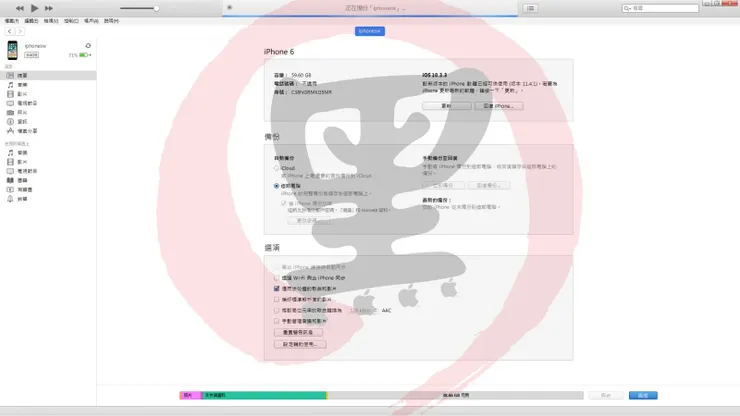Screen dimensions: 740x416
Task: Open Music under the On My Device section
Action: (x=48, y=153)
